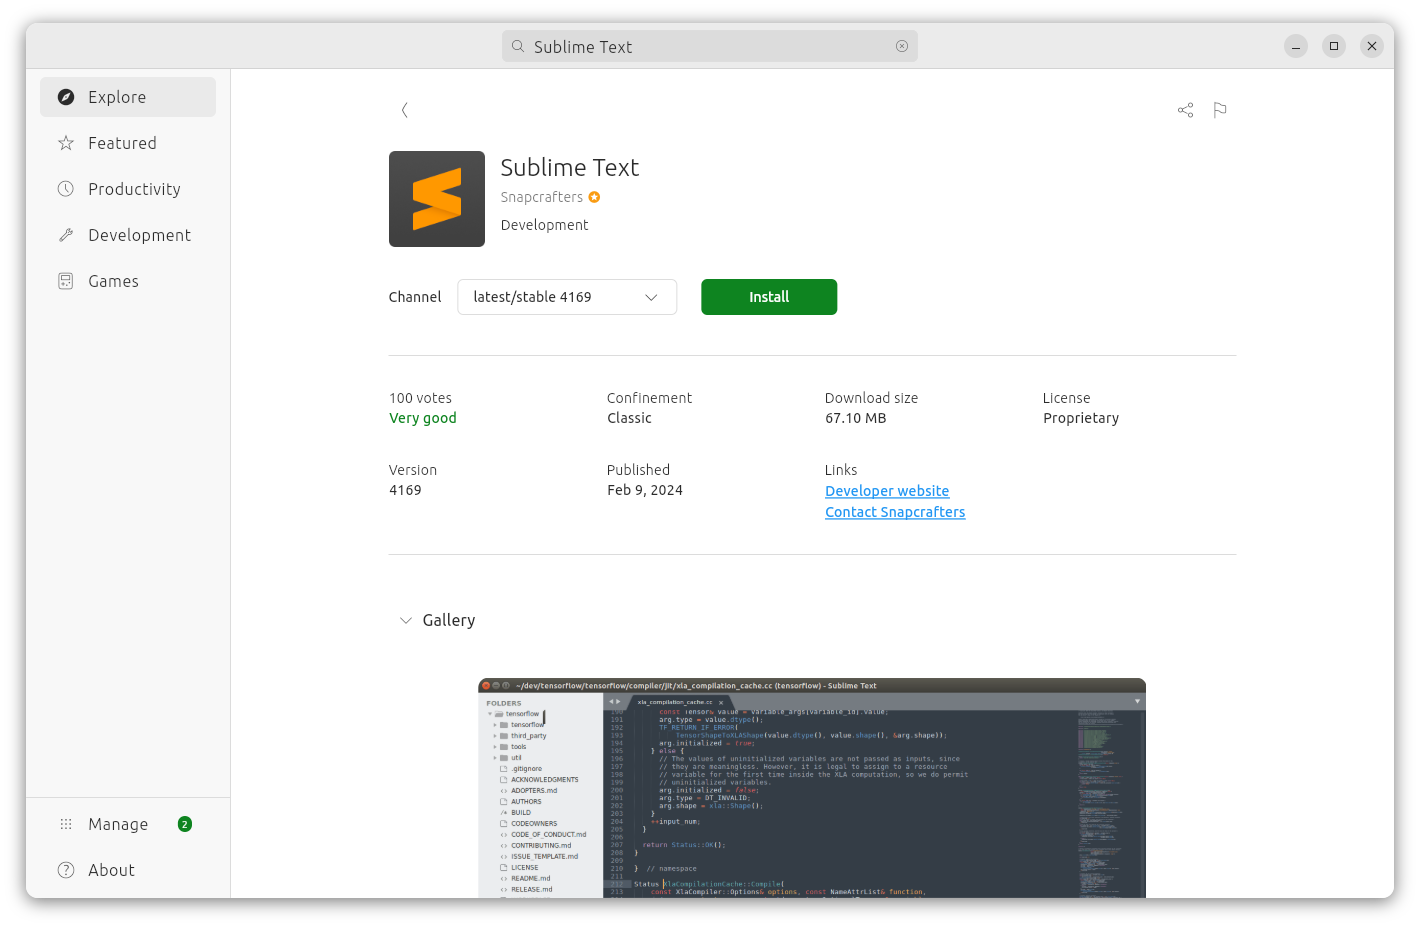1420x927 pixels.
Task: Click the Productivity clock icon
Action: [66, 189]
